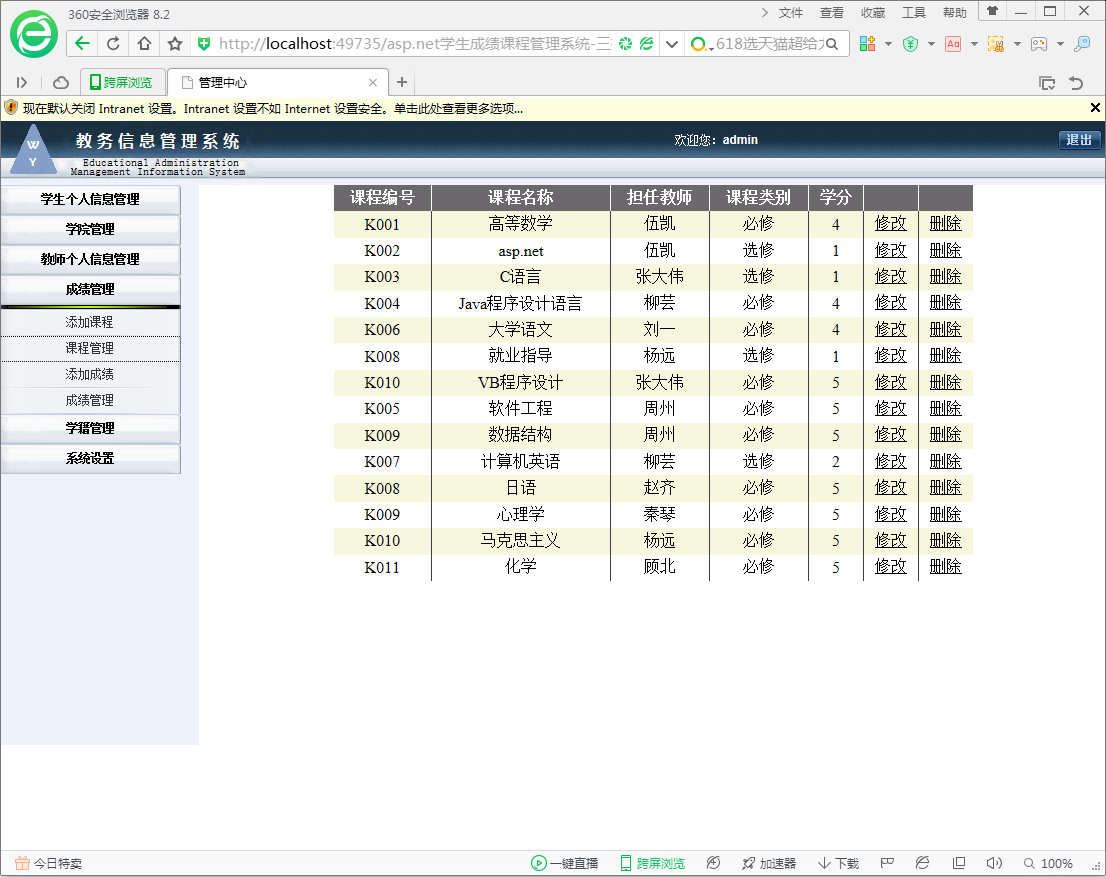Viewport: 1106px width, 877px height.
Task: Open 添加课程 in the sidebar
Action: 90,322
